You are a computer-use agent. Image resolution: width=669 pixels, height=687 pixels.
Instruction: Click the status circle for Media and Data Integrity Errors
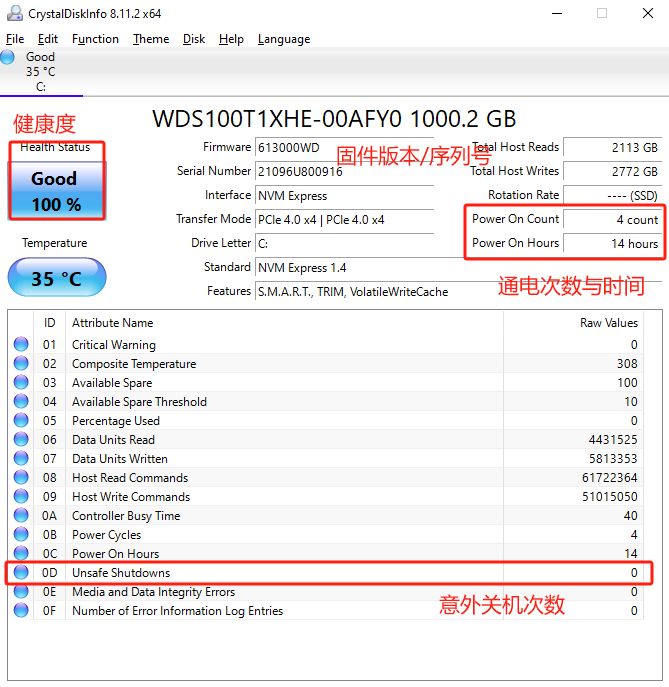[21, 591]
